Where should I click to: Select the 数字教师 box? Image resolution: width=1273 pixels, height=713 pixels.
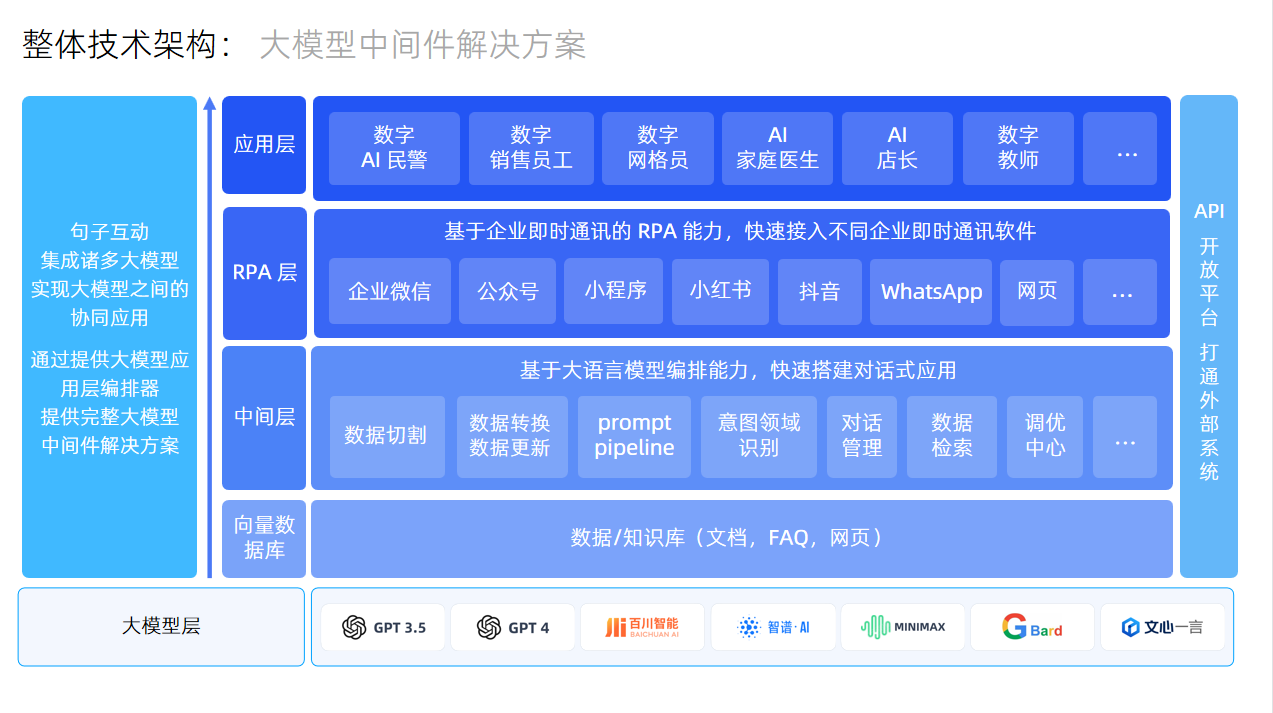coord(1018,148)
